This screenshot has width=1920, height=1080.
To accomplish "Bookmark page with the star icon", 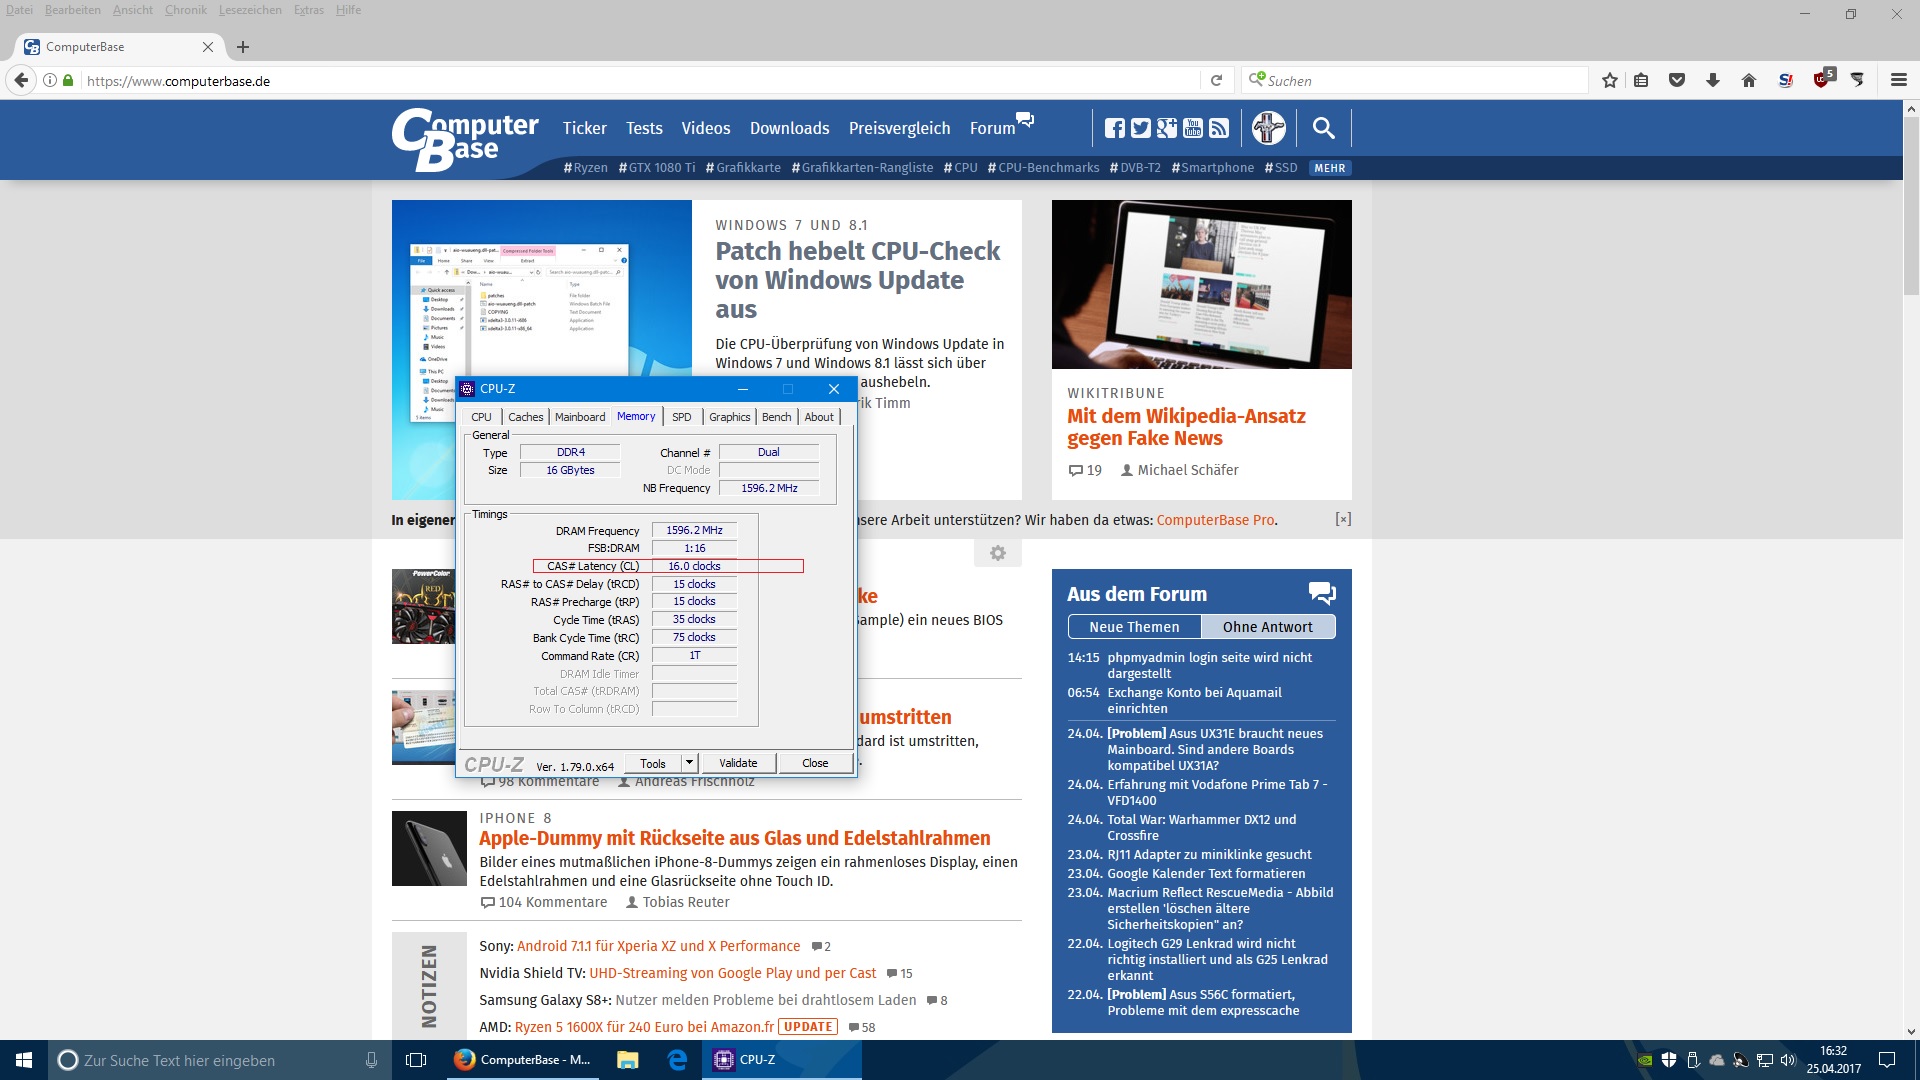I will [1609, 81].
